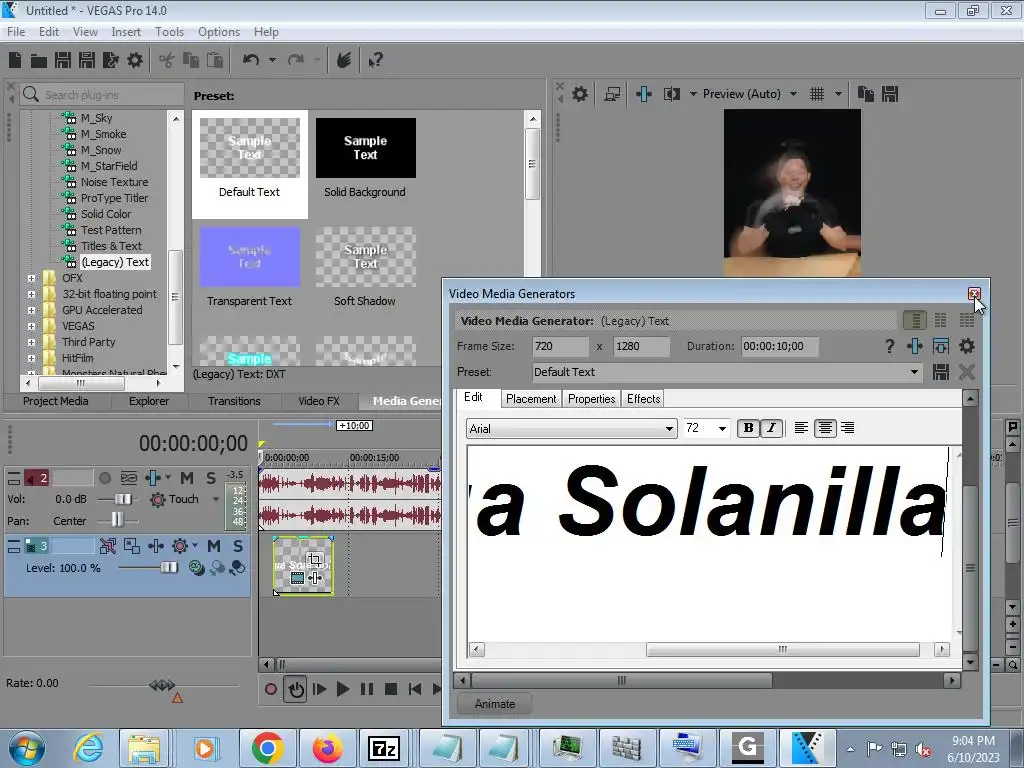Delete the preset with the X icon
The height and width of the screenshot is (768, 1024).
(x=966, y=372)
